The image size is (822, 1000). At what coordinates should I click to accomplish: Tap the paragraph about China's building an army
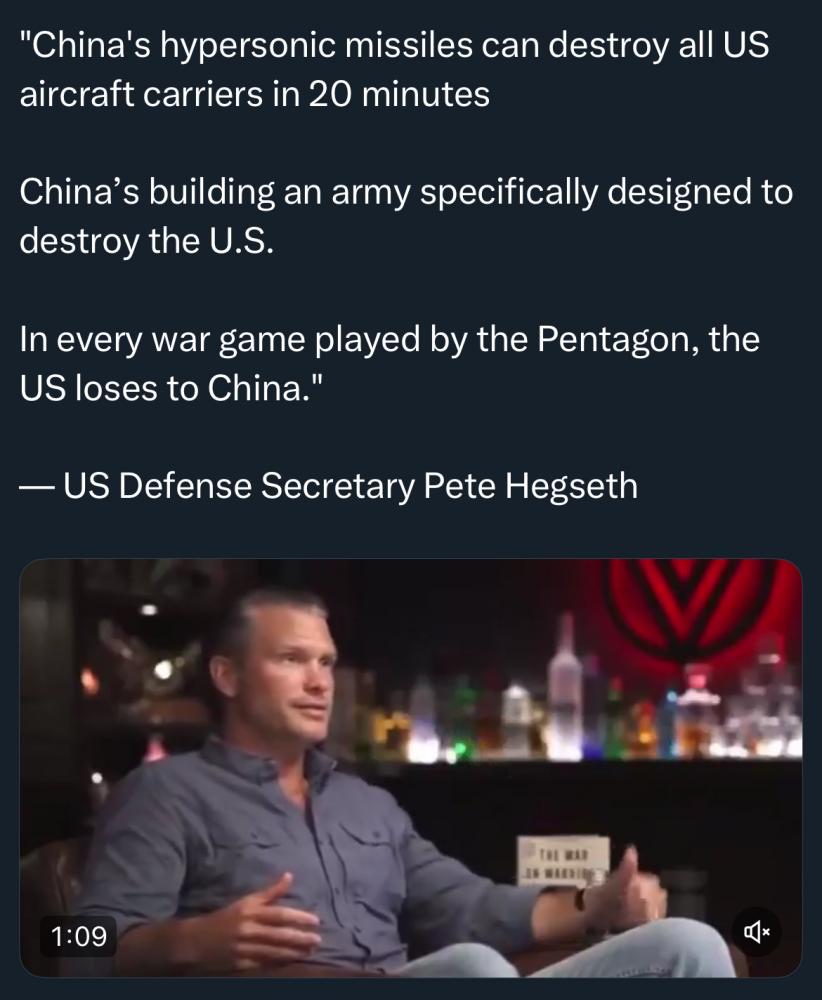(406, 216)
